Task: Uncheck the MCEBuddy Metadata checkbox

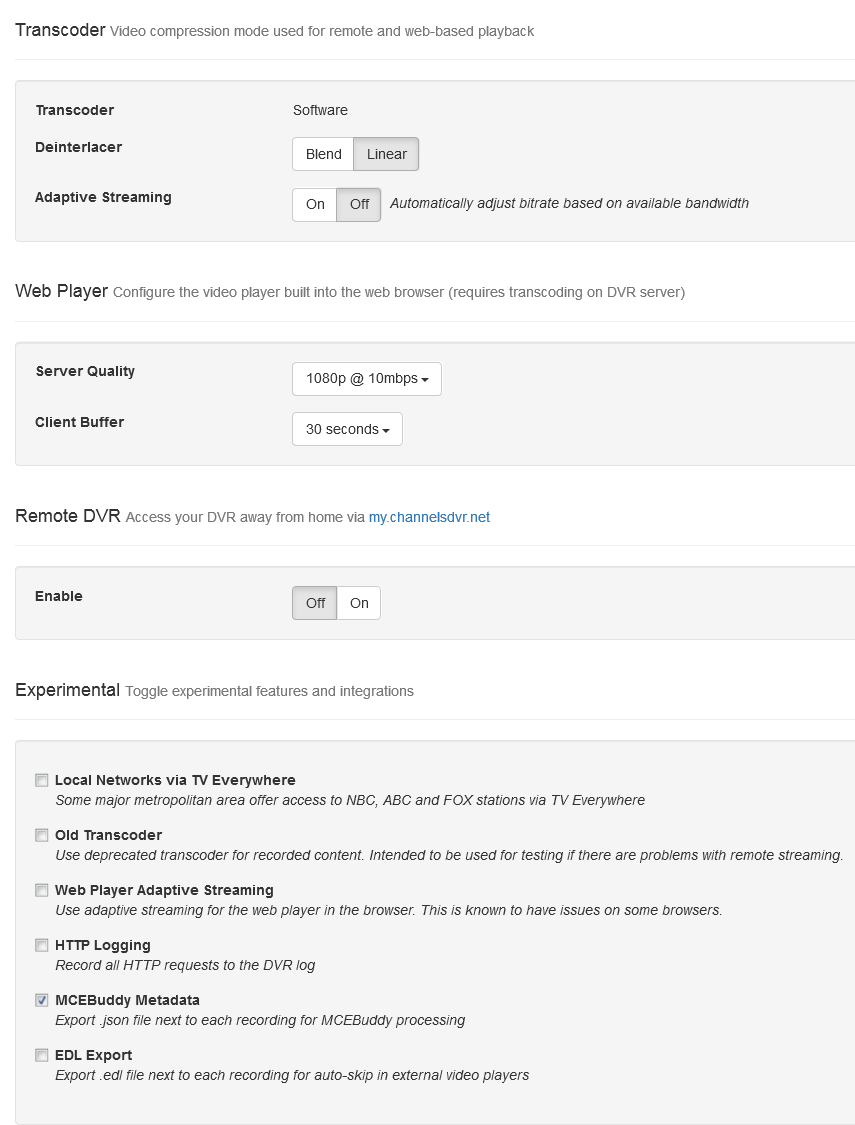Action: [42, 1000]
